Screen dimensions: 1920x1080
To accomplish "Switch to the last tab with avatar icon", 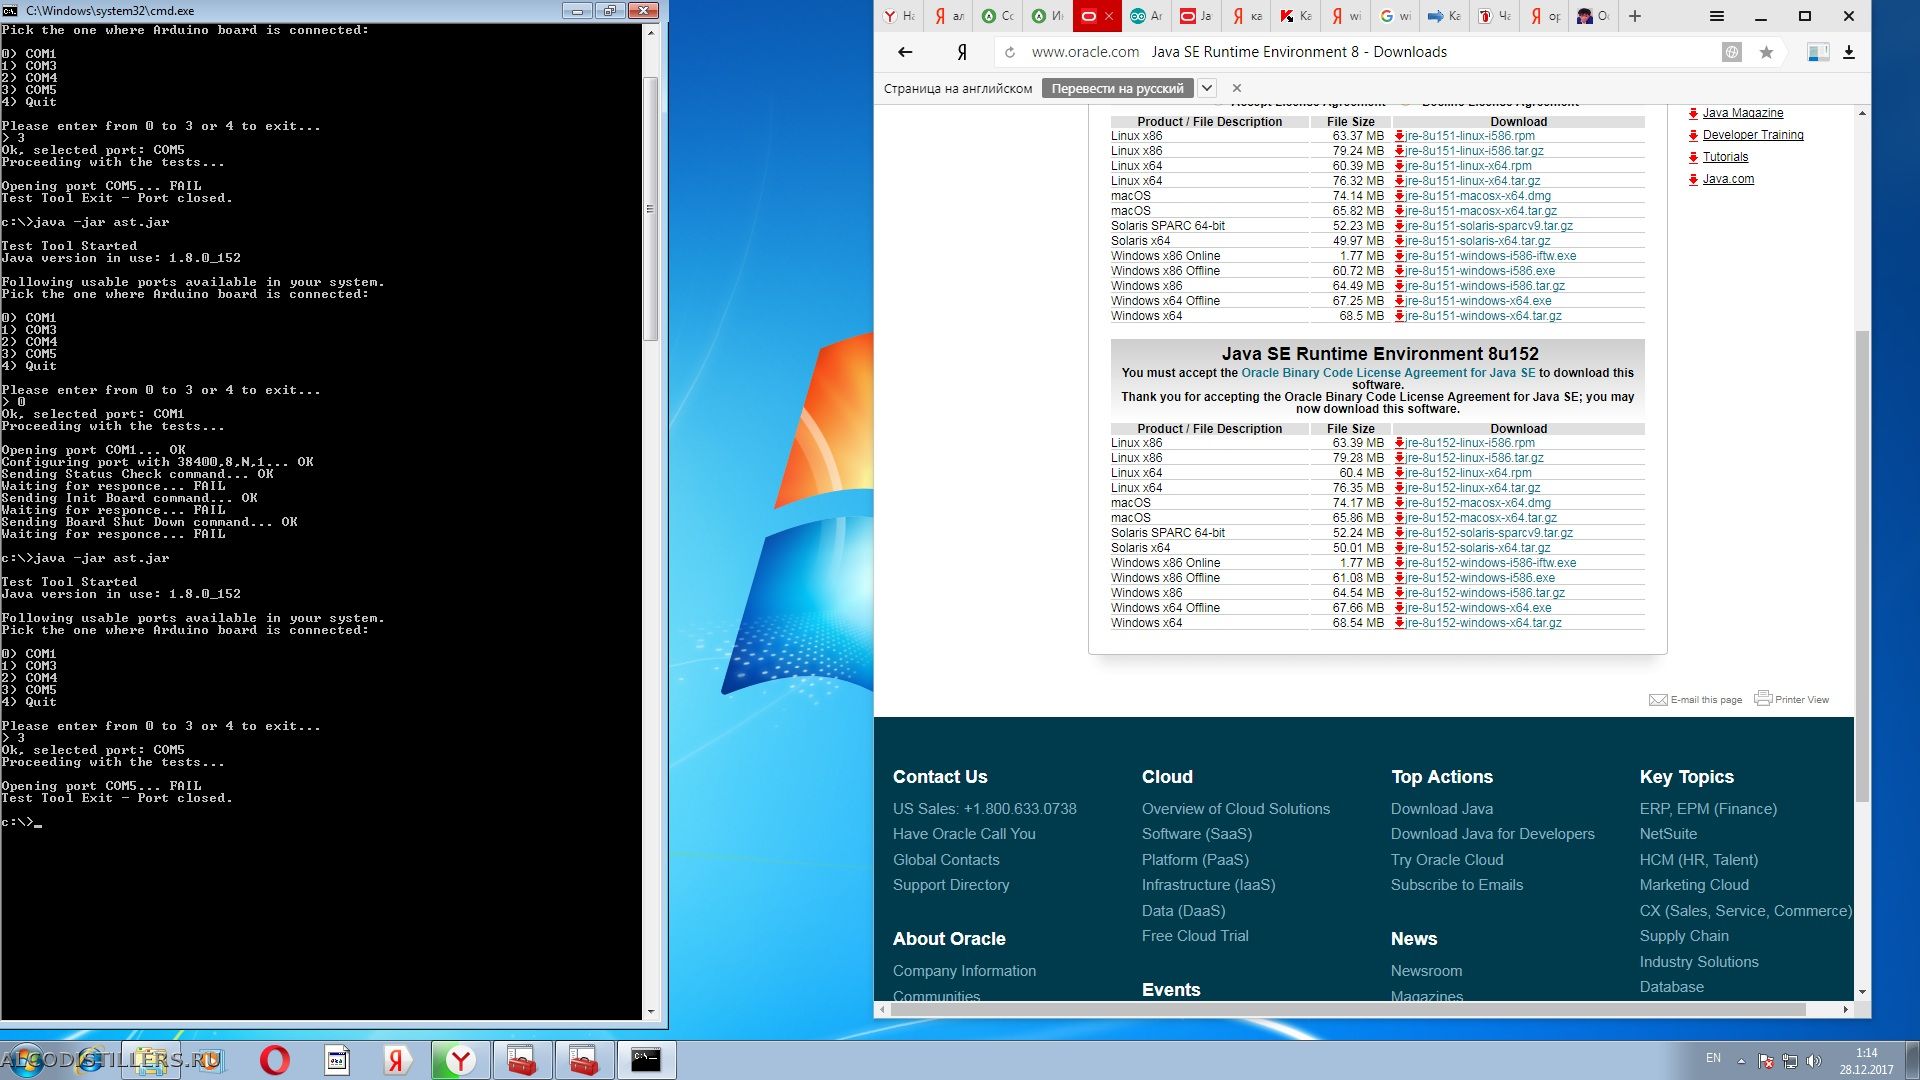I will coord(1593,16).
